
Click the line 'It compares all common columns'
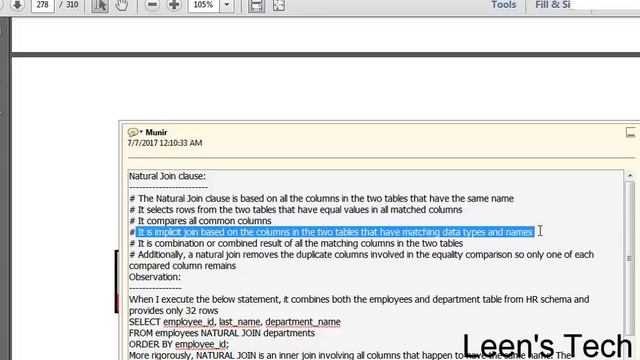click(200, 221)
